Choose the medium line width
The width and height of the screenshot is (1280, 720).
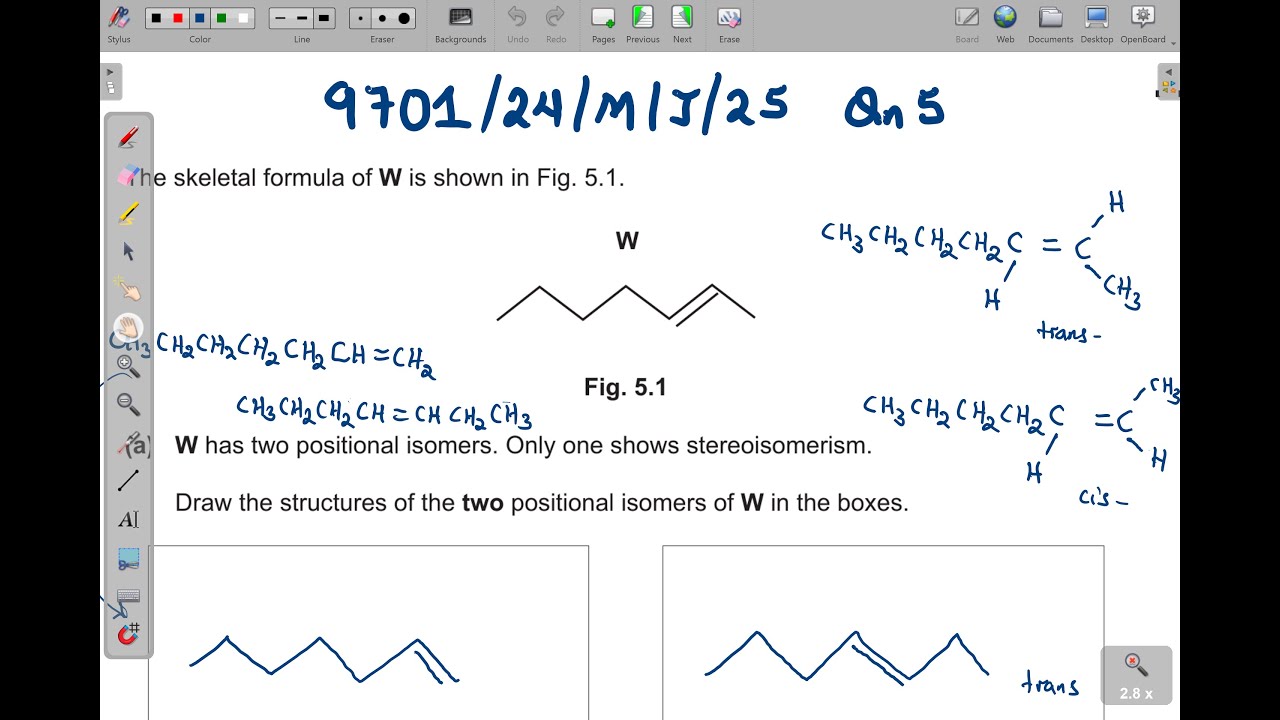(302, 18)
